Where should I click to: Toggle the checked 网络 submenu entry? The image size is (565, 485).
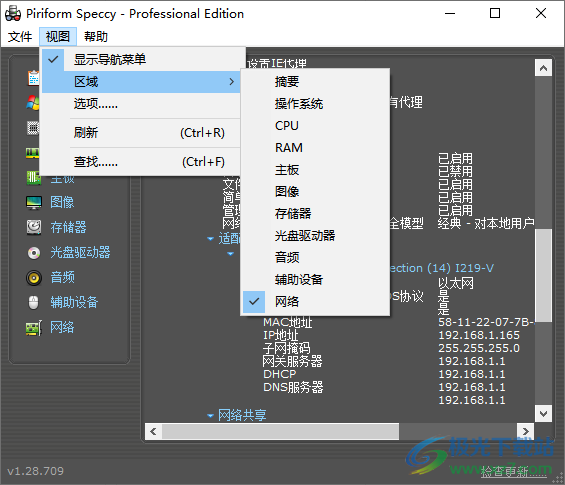315,302
